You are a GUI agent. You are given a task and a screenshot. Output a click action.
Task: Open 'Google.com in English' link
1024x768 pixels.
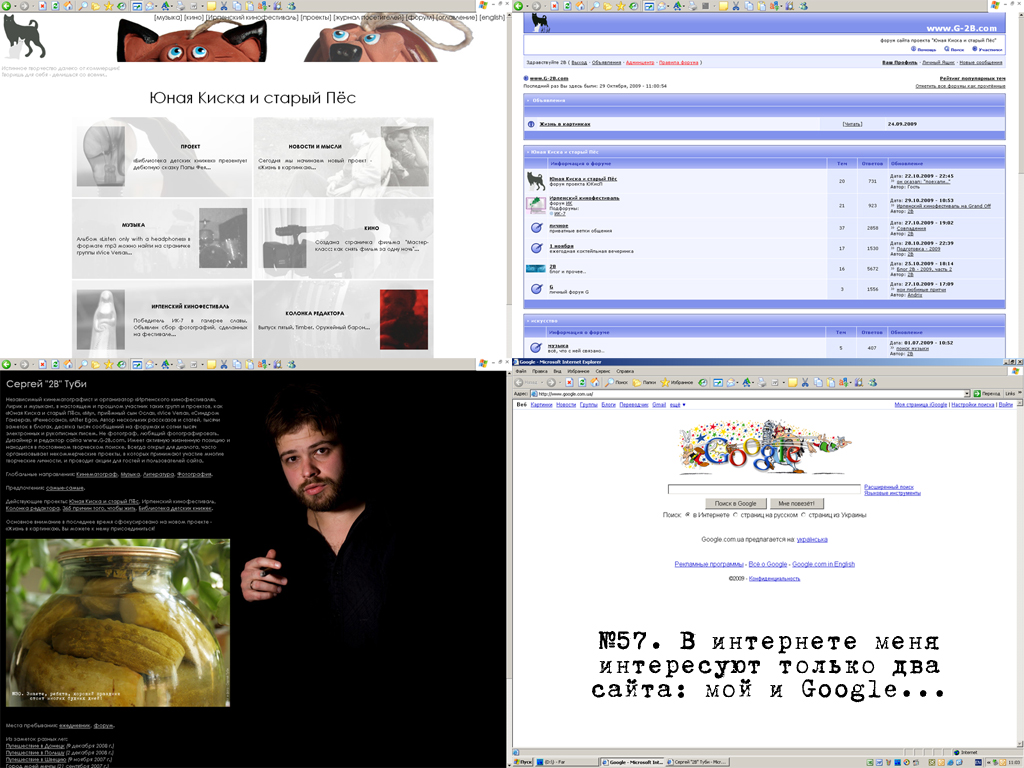[x=823, y=564]
